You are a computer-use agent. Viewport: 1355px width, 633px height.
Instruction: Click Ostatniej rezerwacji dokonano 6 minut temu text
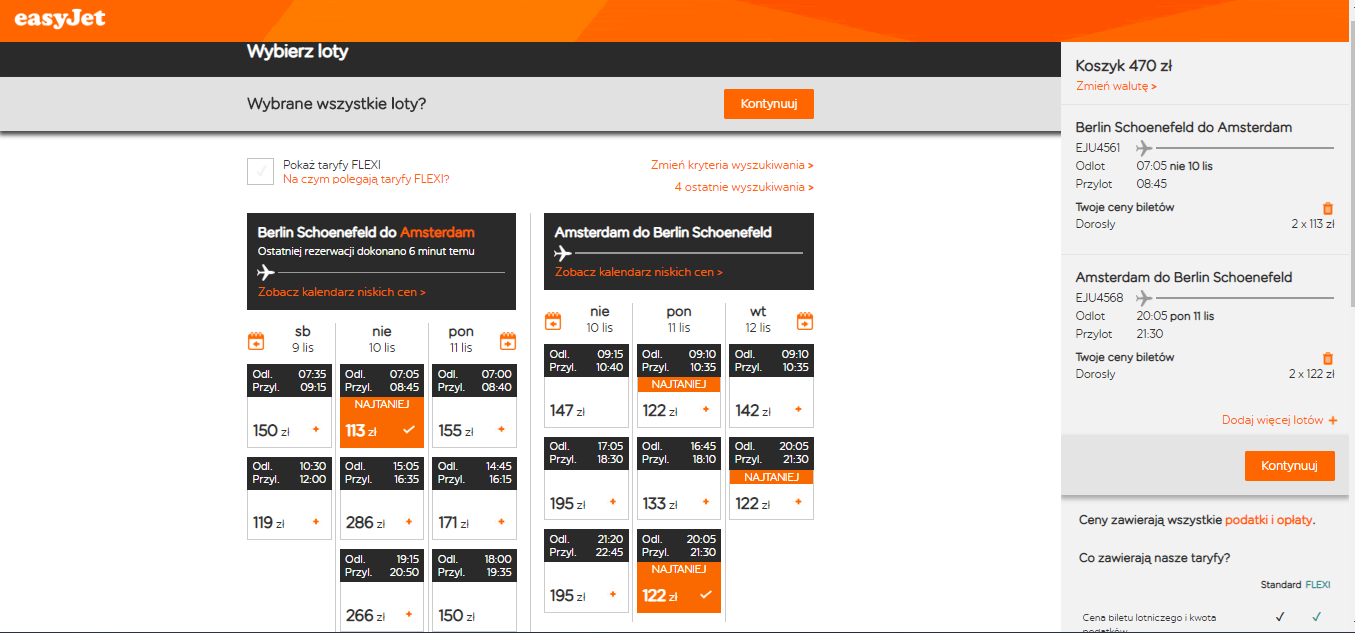(x=366, y=251)
